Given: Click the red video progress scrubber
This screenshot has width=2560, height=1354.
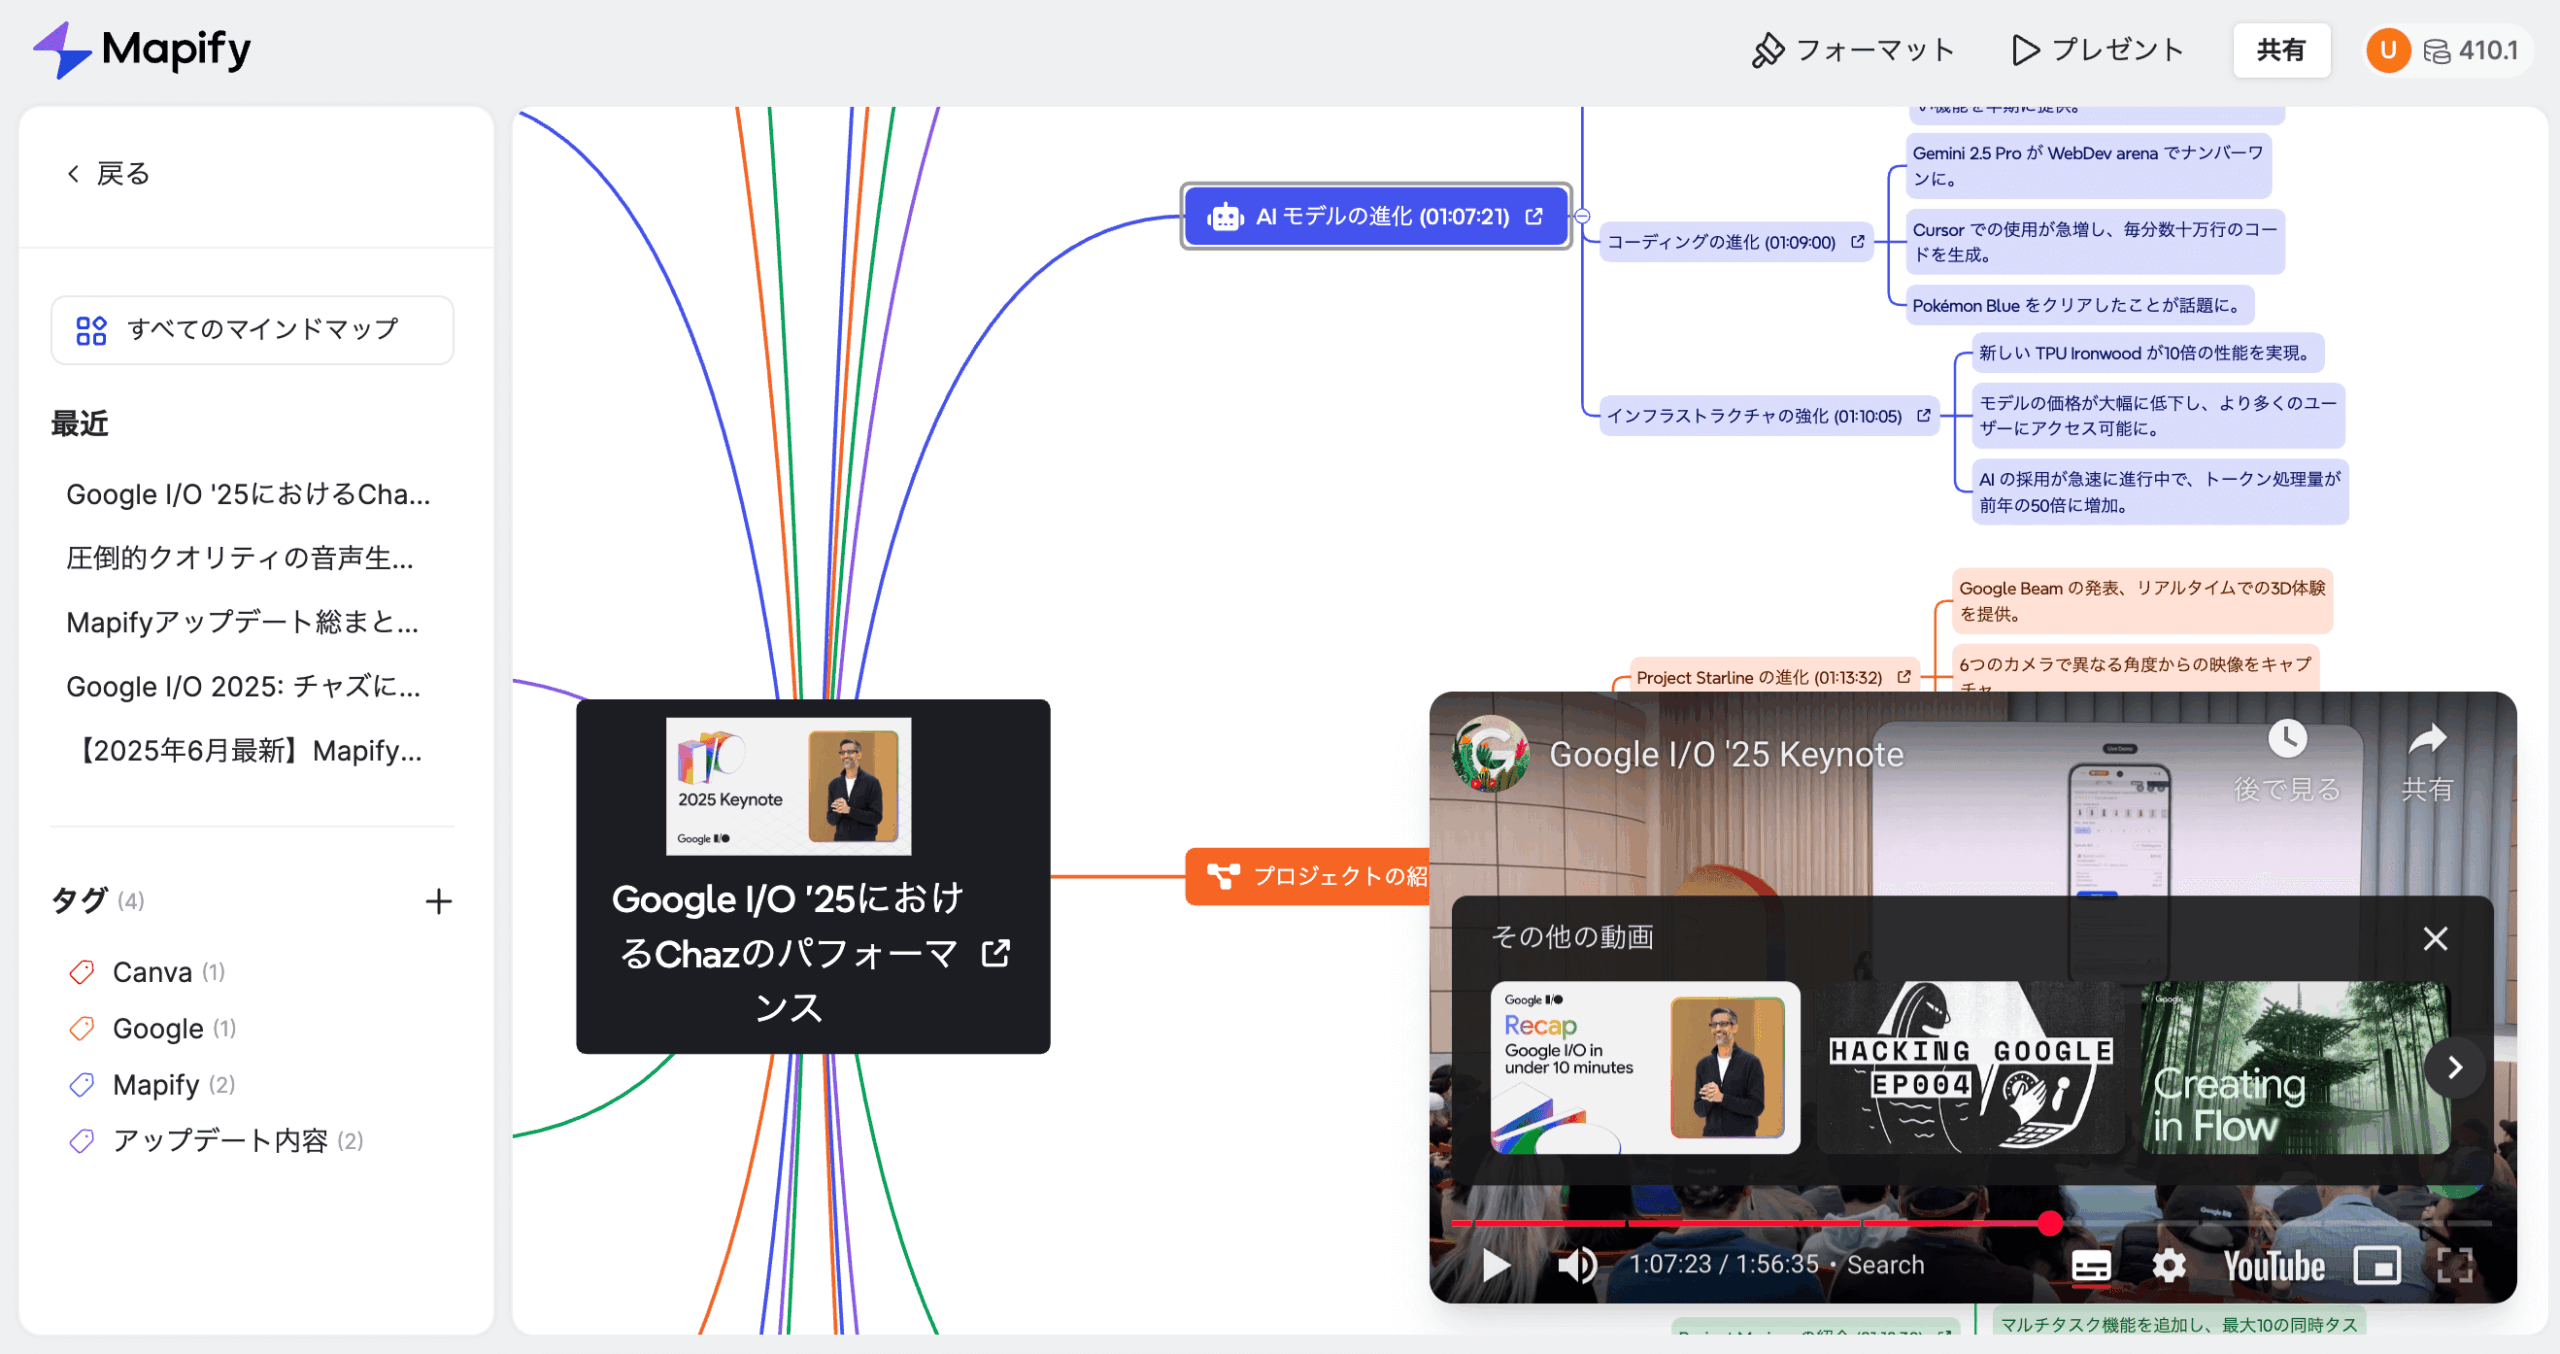Looking at the screenshot, I should coord(2050,1222).
